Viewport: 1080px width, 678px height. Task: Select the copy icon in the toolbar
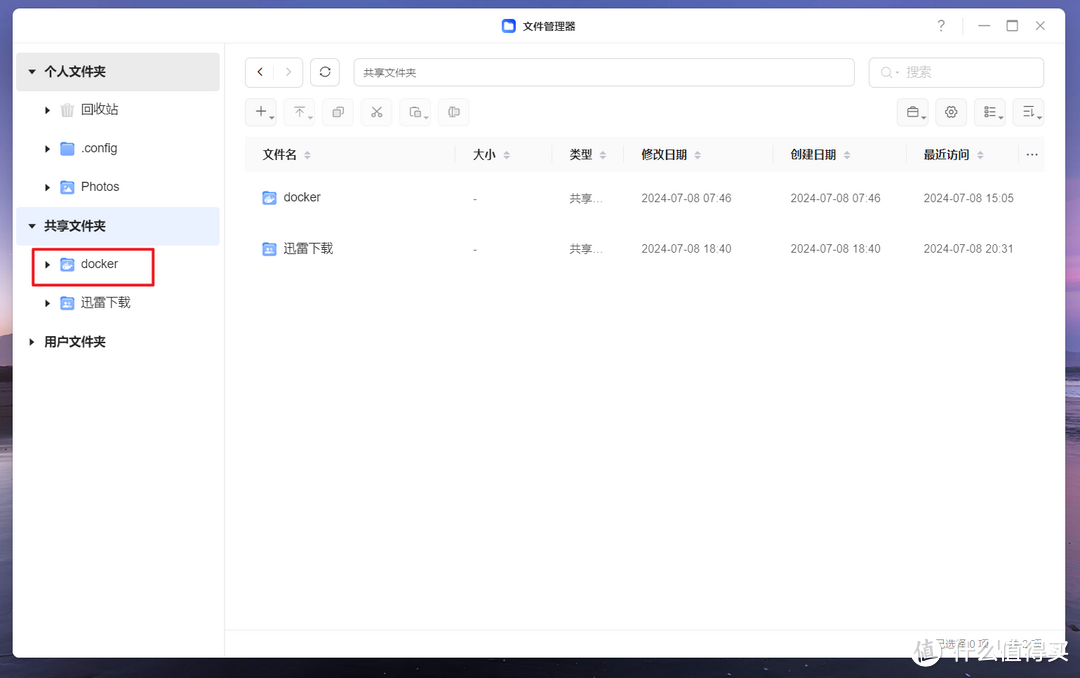338,112
